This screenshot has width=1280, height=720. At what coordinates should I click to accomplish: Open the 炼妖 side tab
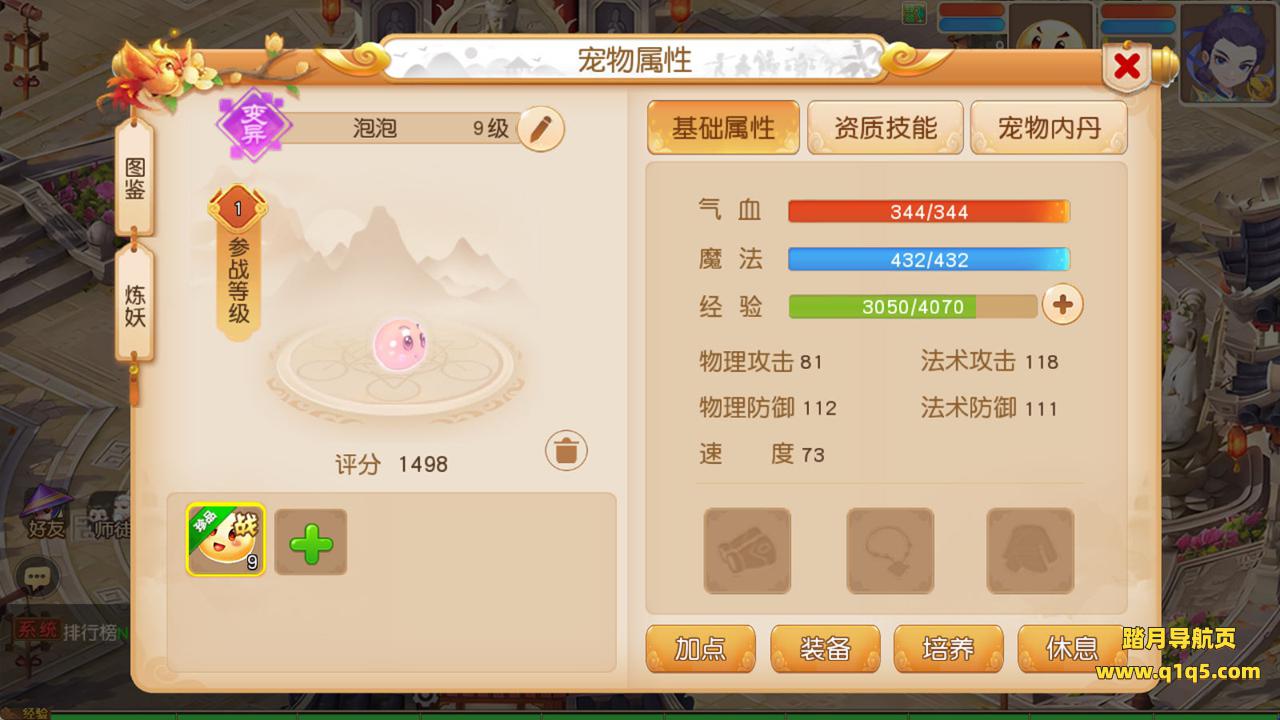(x=135, y=305)
